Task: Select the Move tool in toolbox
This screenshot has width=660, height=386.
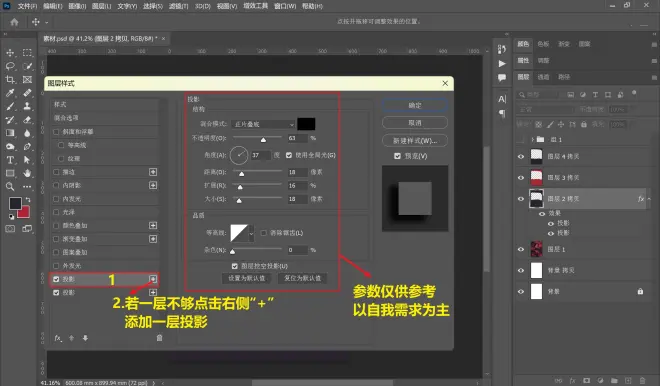Action: tap(10, 53)
